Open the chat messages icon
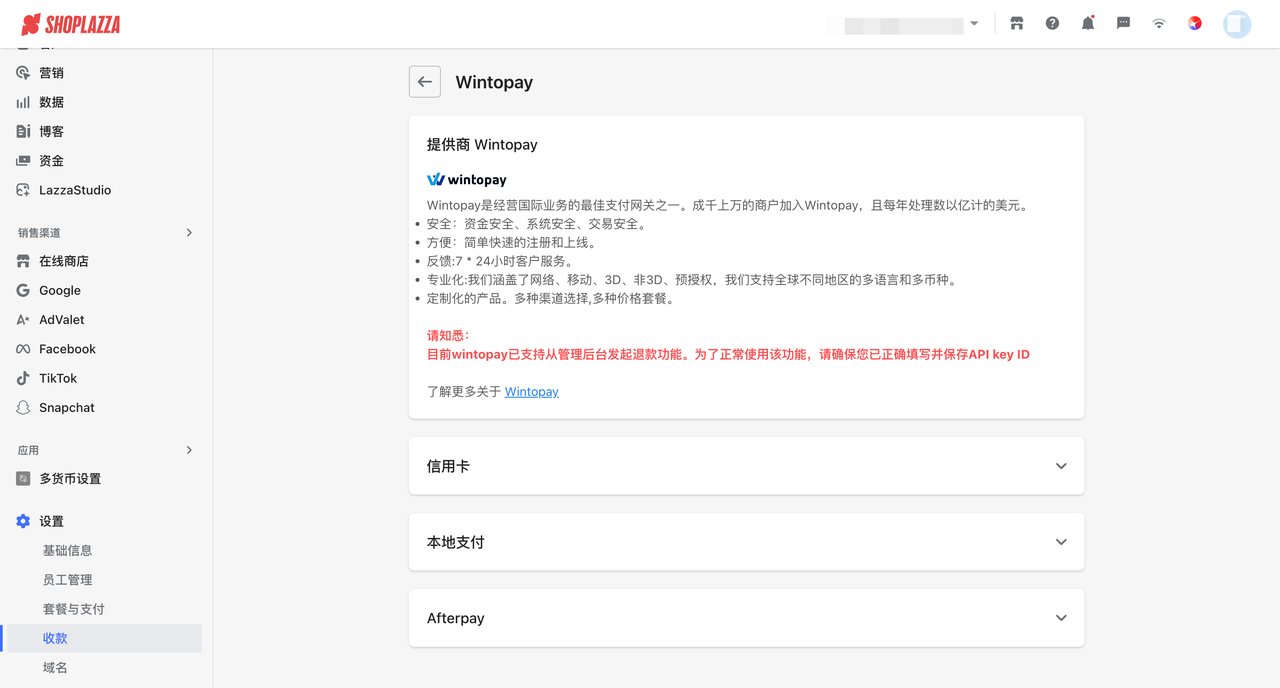The height and width of the screenshot is (688, 1280). (x=1123, y=23)
